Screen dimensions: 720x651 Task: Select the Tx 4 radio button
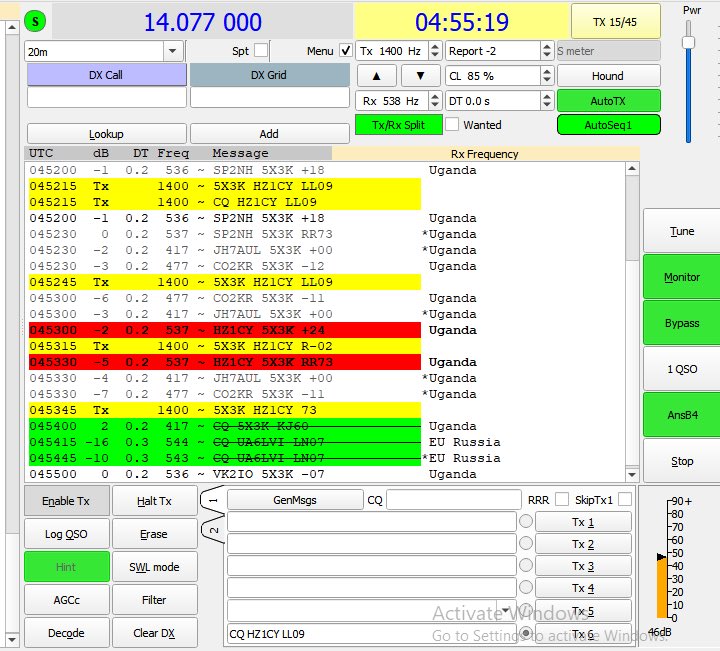click(x=526, y=587)
